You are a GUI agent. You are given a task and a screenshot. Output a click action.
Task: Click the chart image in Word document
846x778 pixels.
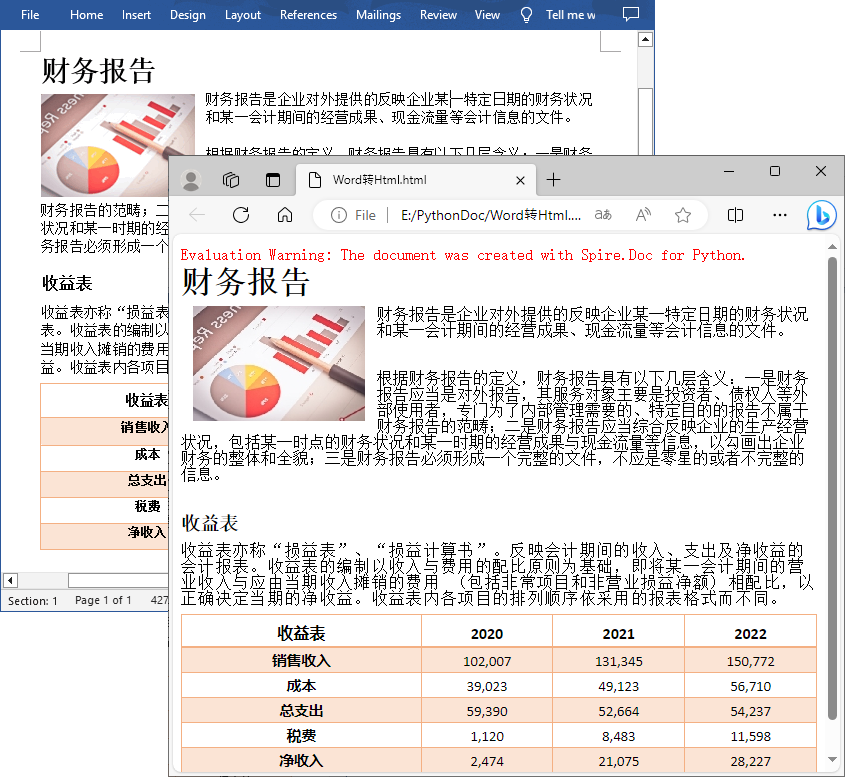click(118, 146)
